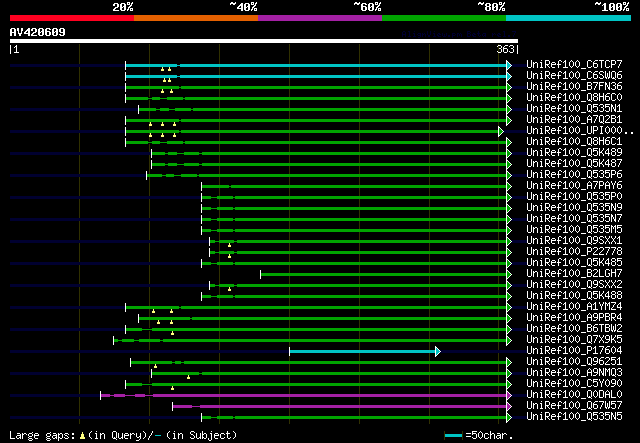The width and height of the screenshot is (640, 443).
Task: Select the UniRef100_Q67W57 hit name
Action: (x=574, y=406)
